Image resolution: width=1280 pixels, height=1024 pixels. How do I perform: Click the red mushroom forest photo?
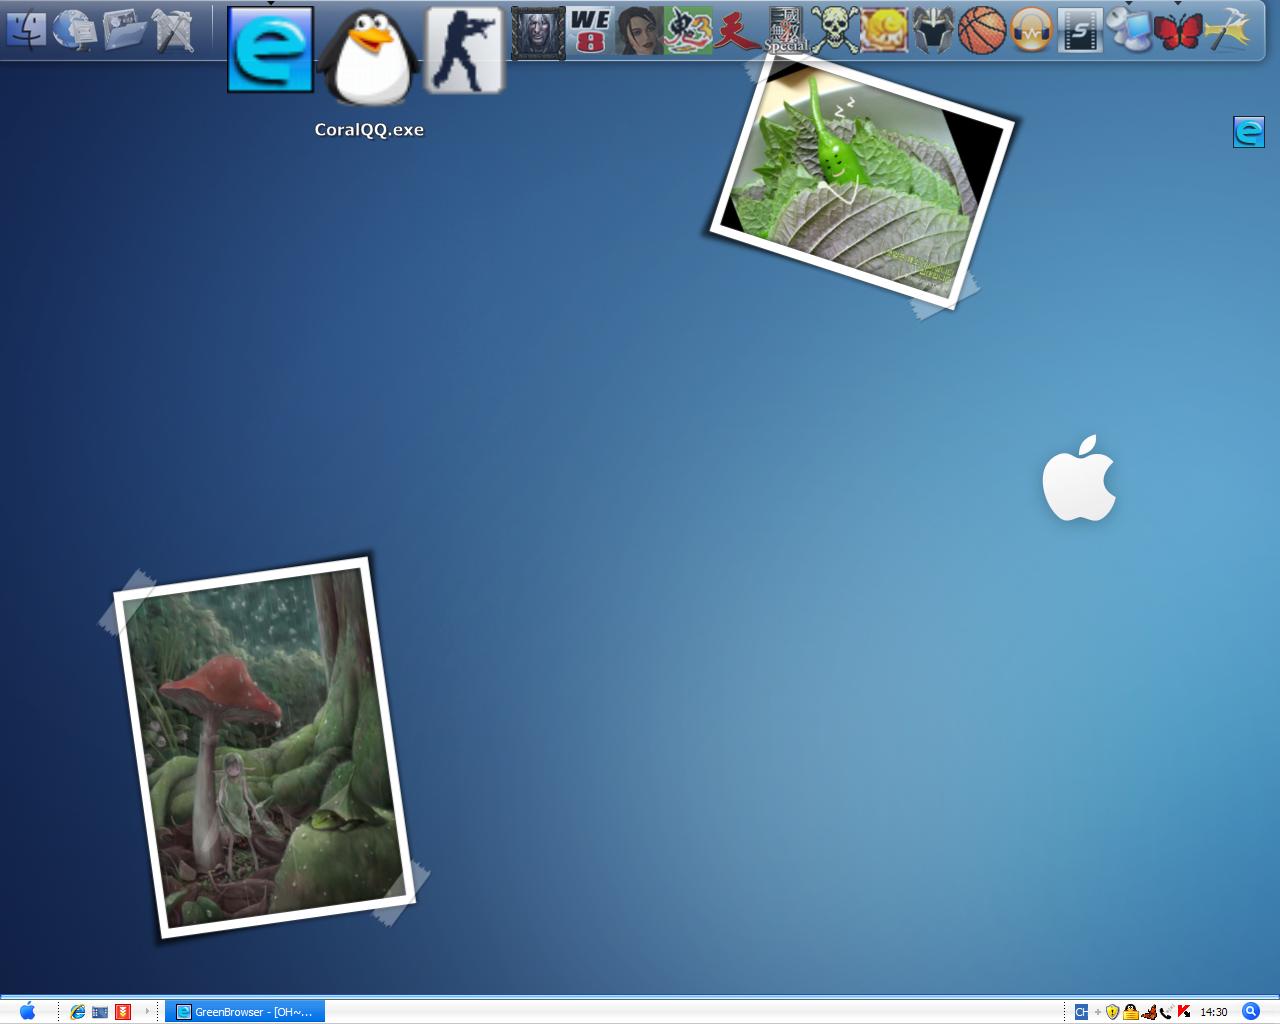click(x=264, y=748)
